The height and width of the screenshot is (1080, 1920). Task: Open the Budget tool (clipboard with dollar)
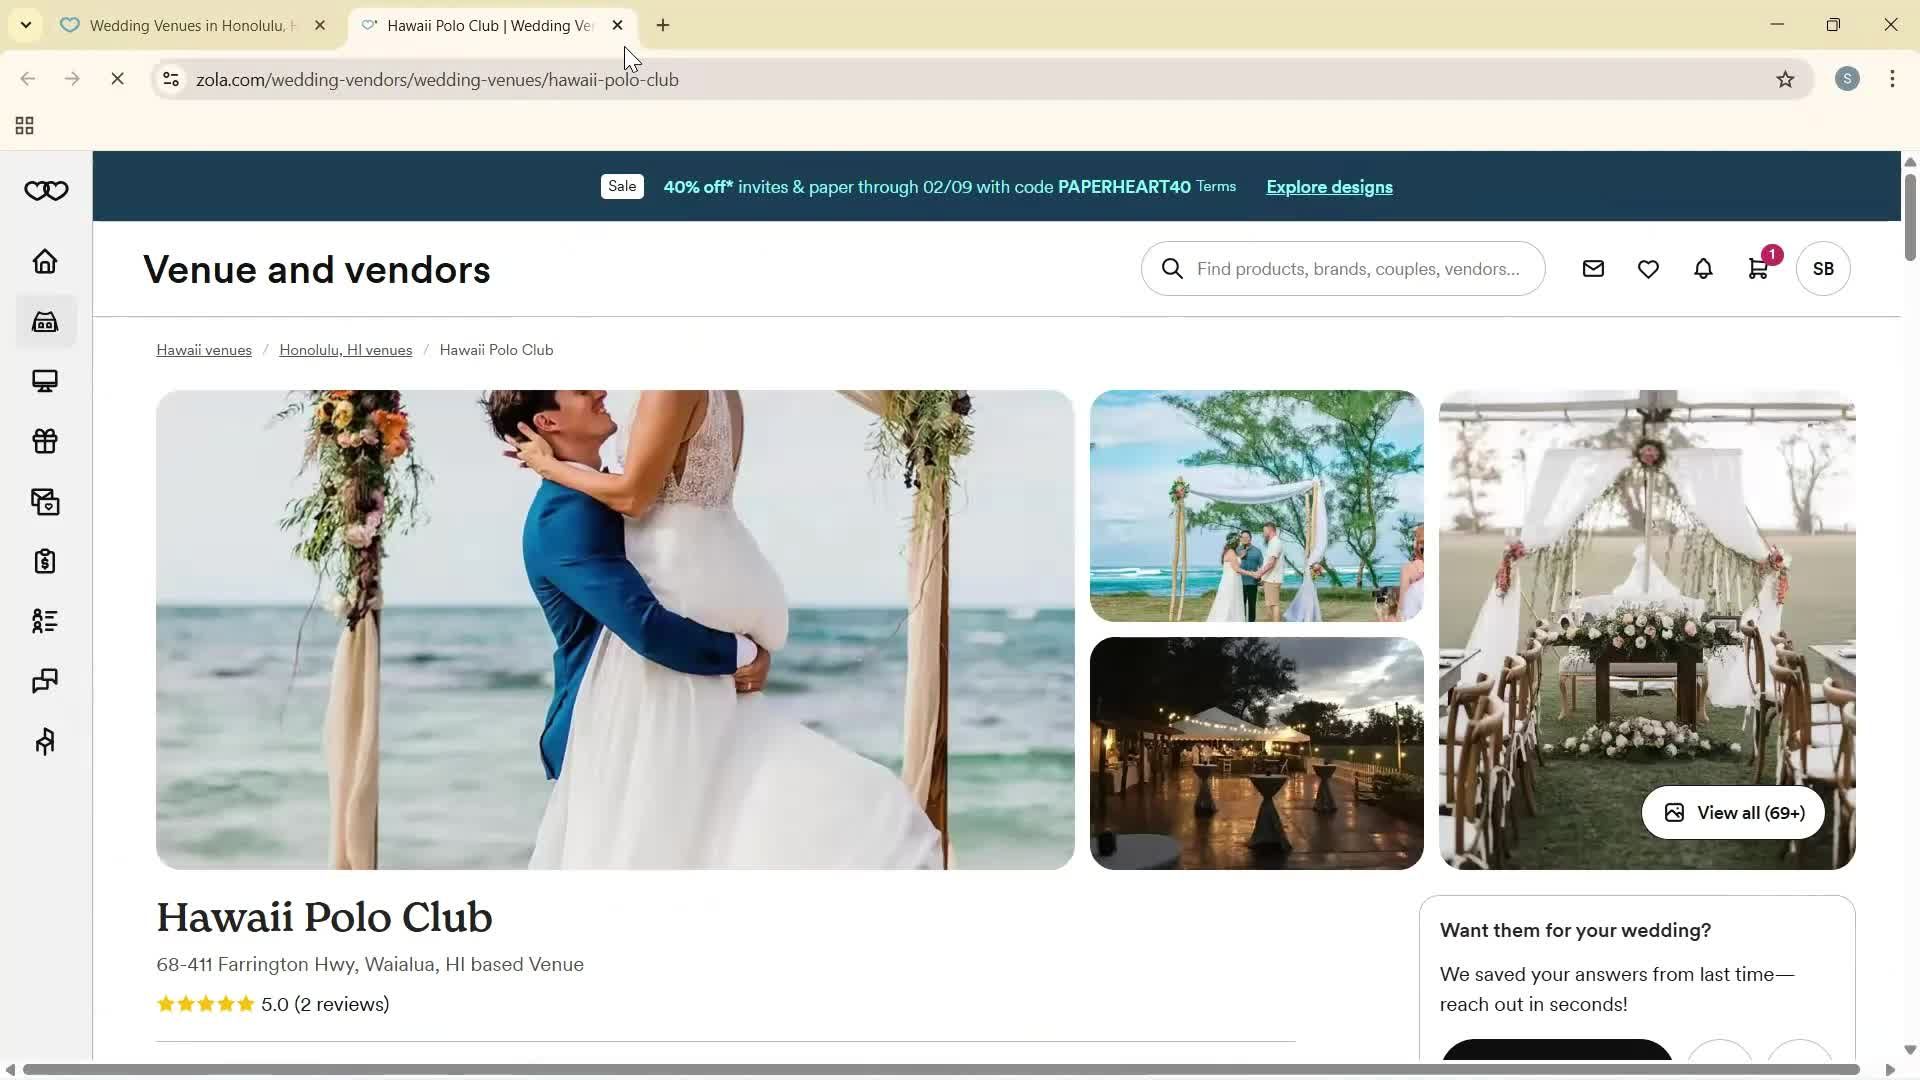pos(44,561)
